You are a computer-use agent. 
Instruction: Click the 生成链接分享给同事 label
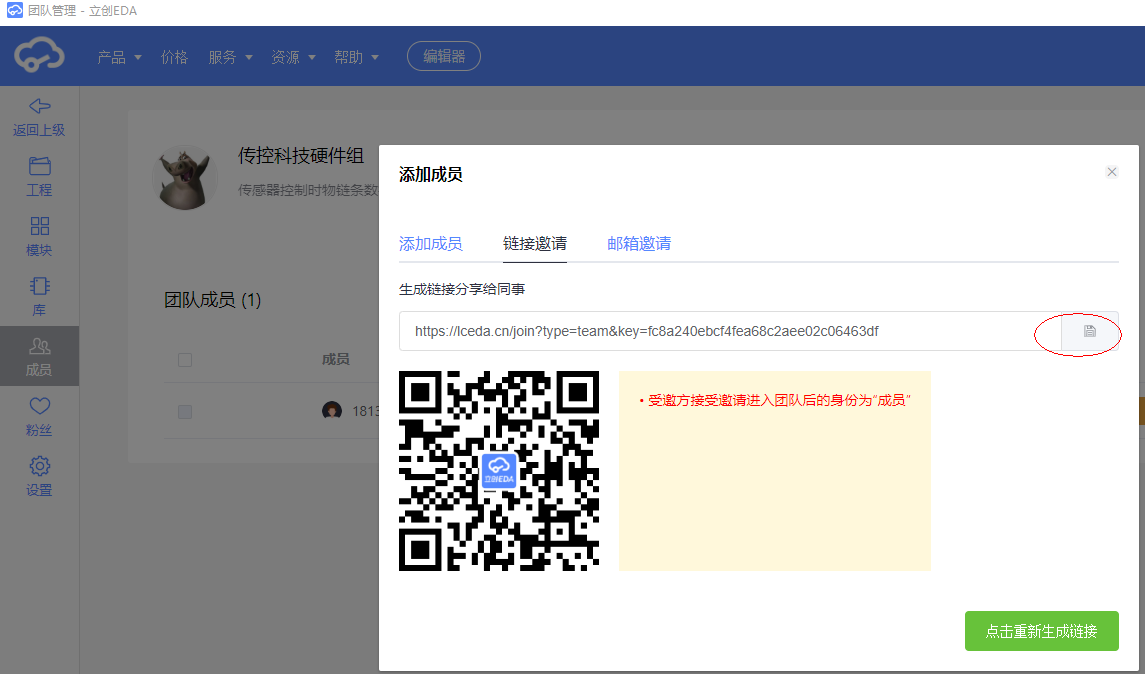pyautogui.click(x=462, y=289)
